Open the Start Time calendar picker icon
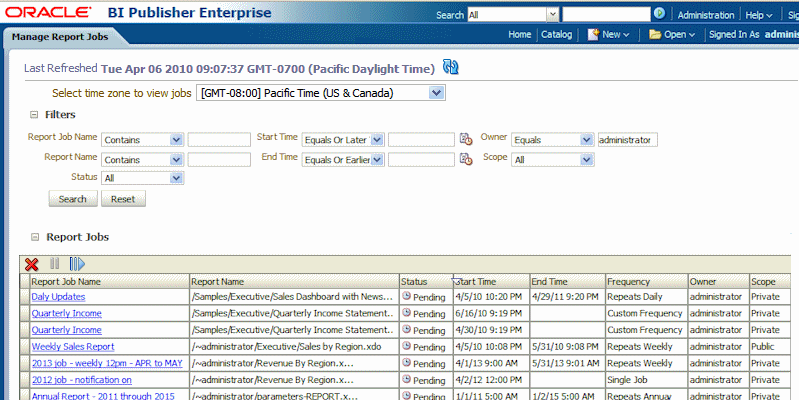Viewport: 799px width, 400px height. pyautogui.click(x=466, y=139)
